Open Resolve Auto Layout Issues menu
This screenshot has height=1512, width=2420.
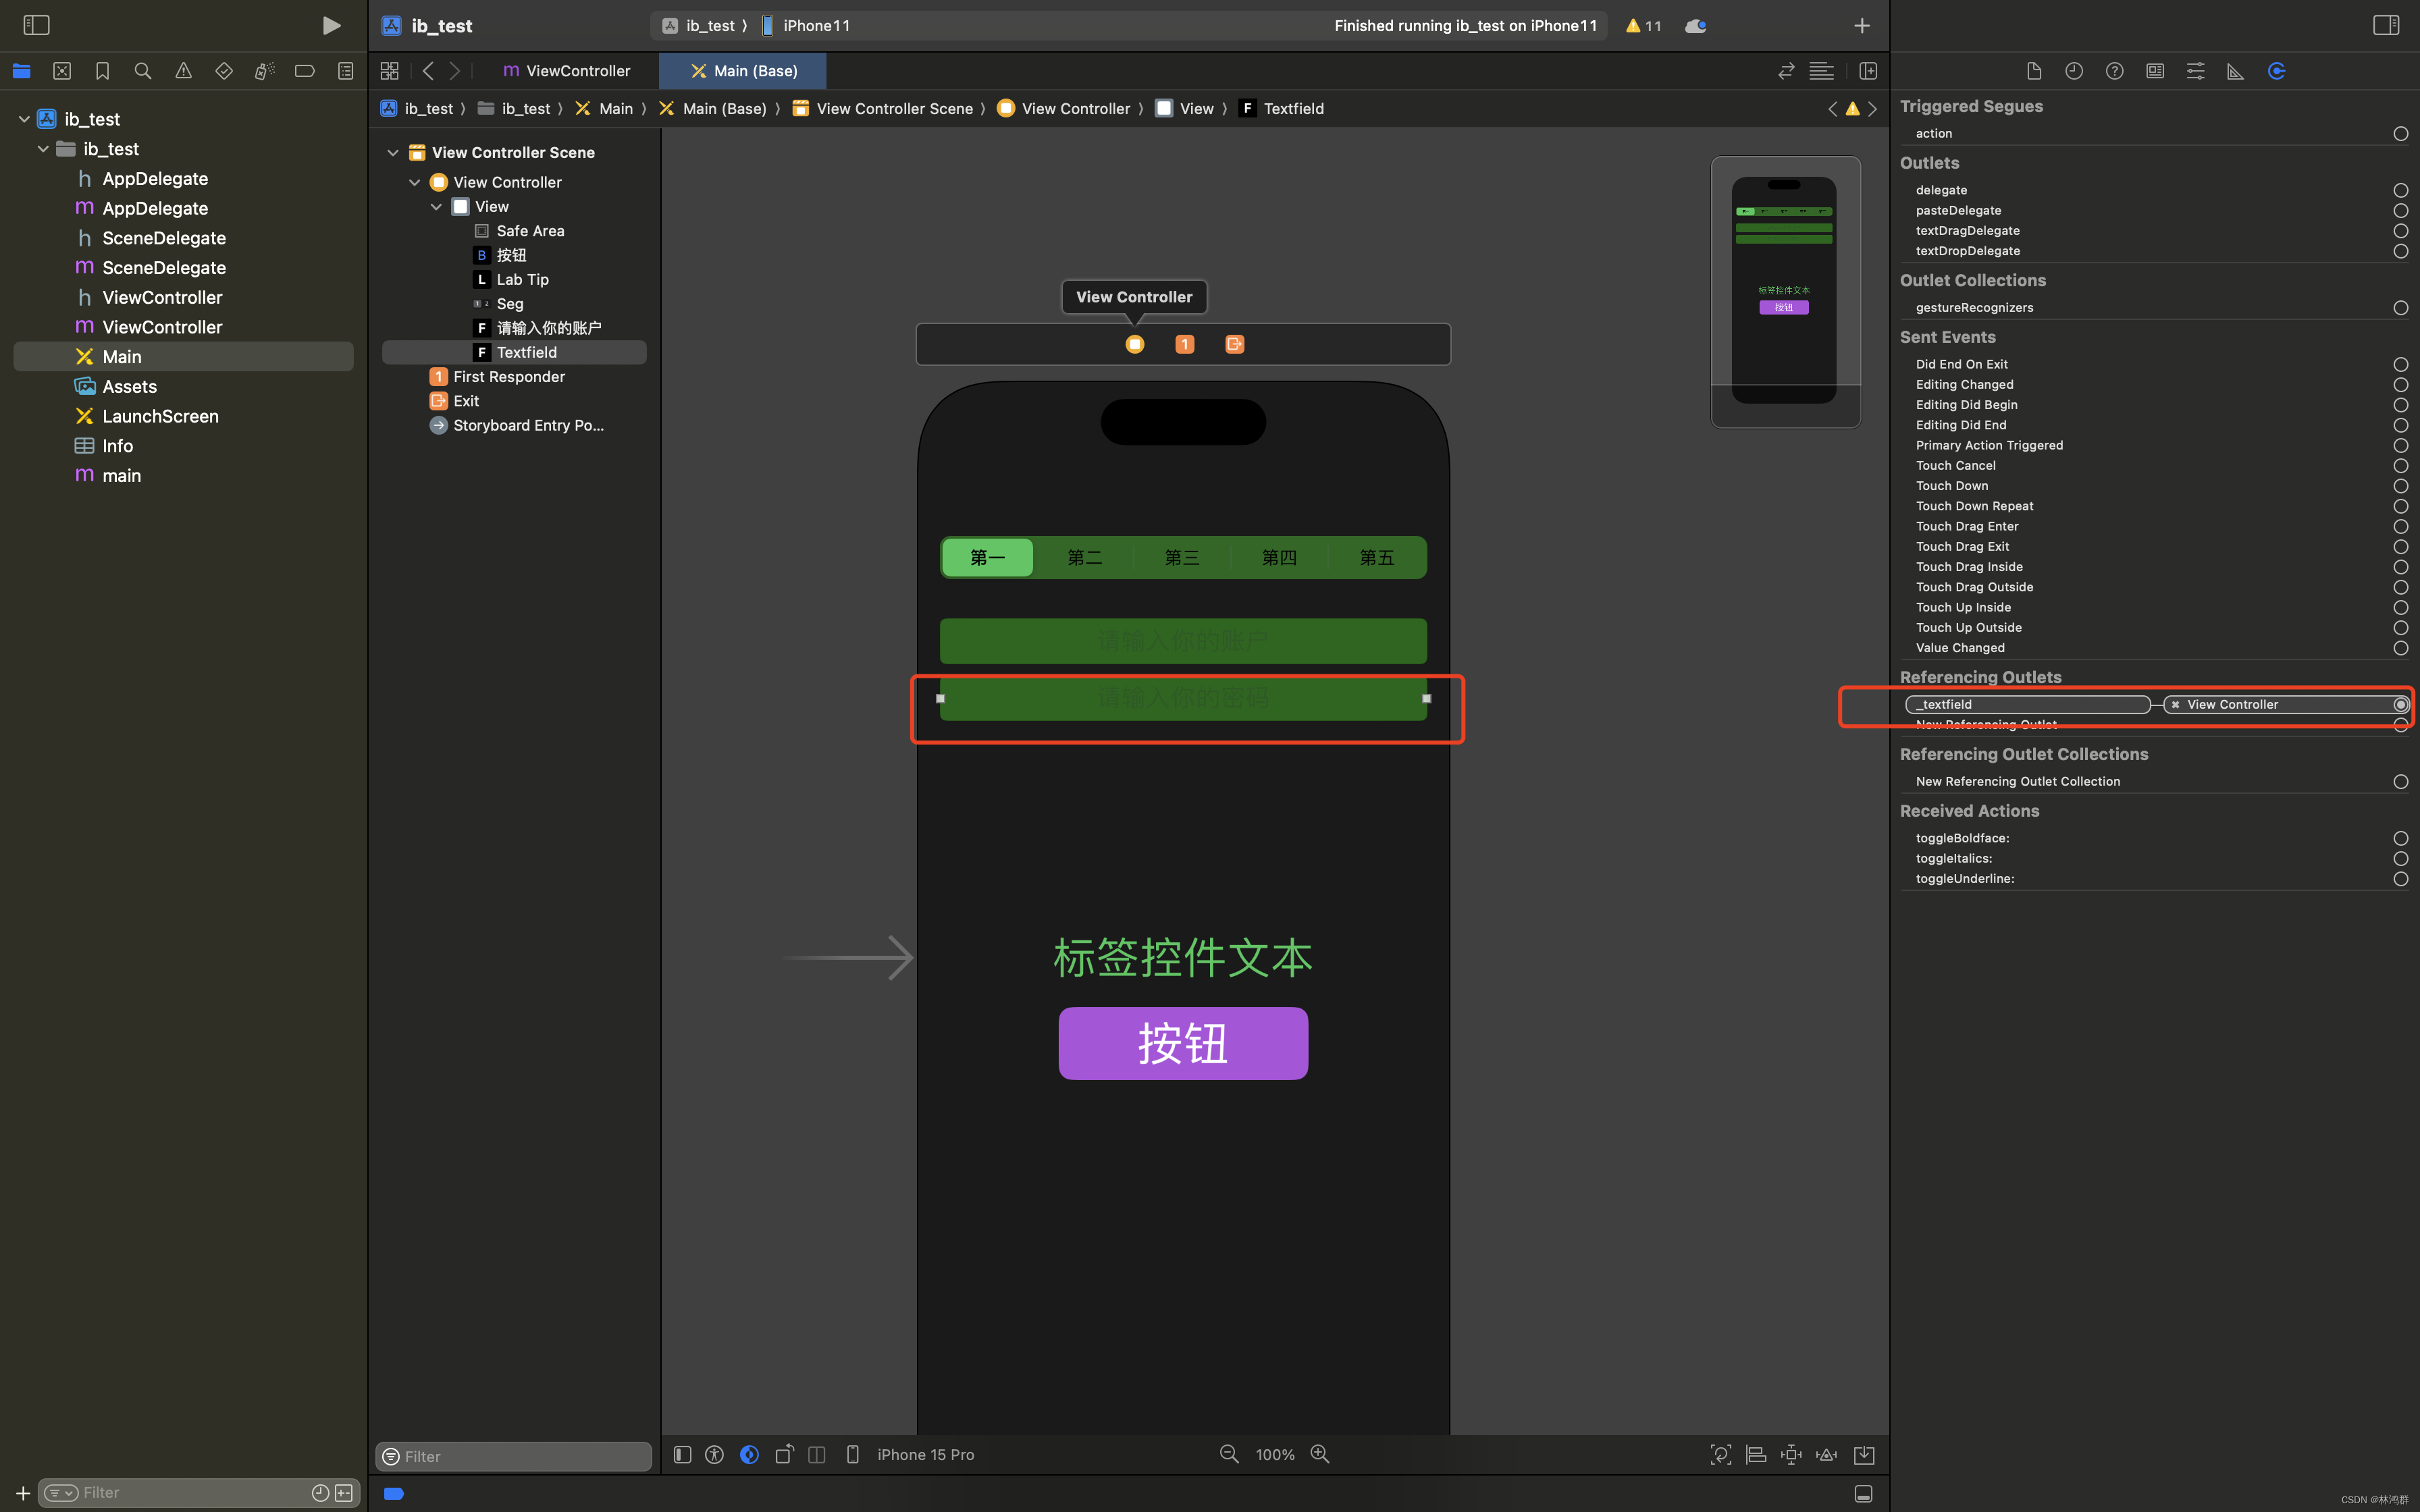[x=1827, y=1455]
